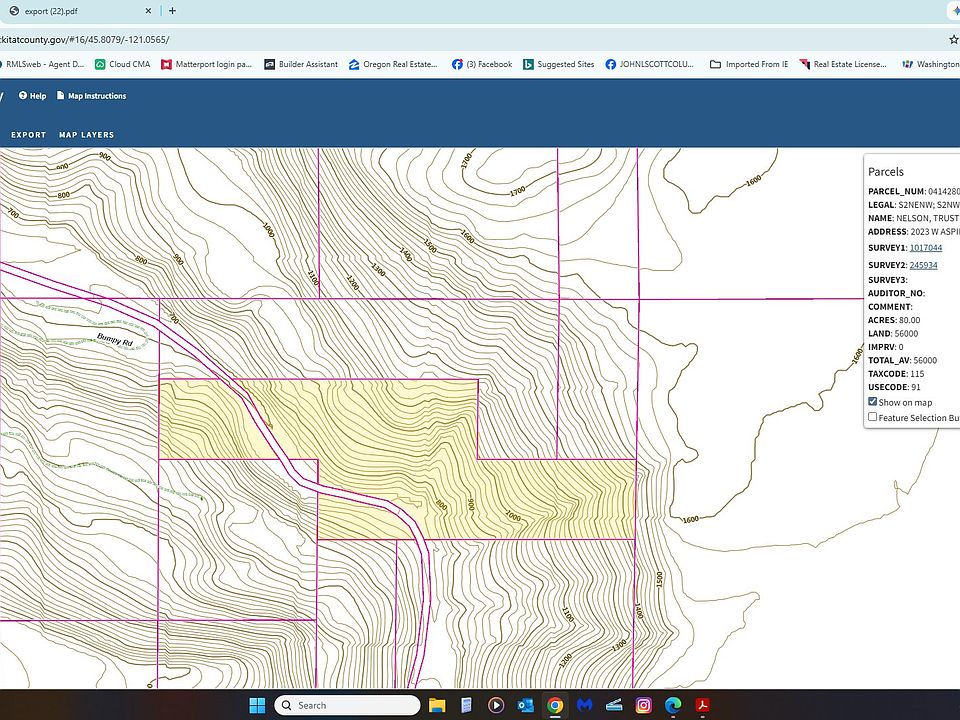This screenshot has width=960, height=720.
Task: Click the Bumpy Rd label on map
Action: 114,340
